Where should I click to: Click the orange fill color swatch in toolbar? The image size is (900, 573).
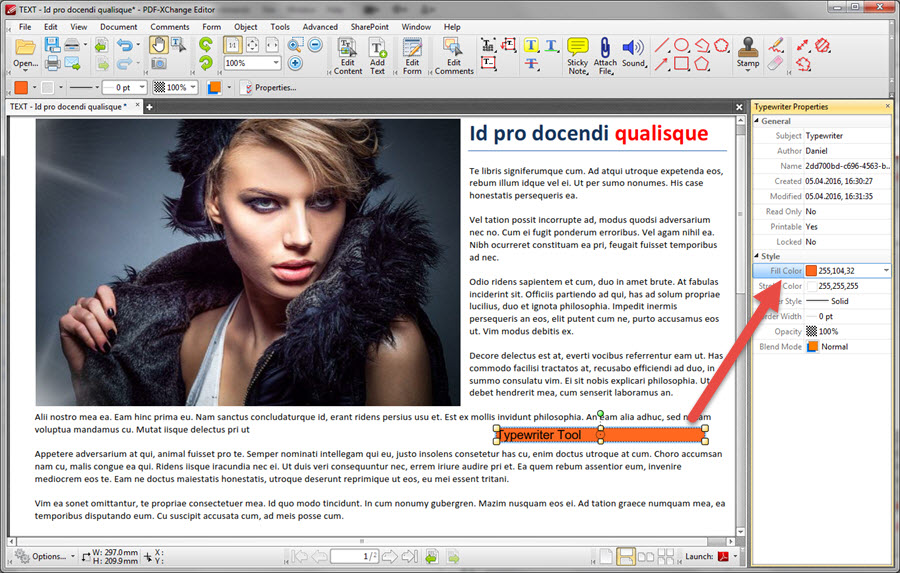click(21, 87)
